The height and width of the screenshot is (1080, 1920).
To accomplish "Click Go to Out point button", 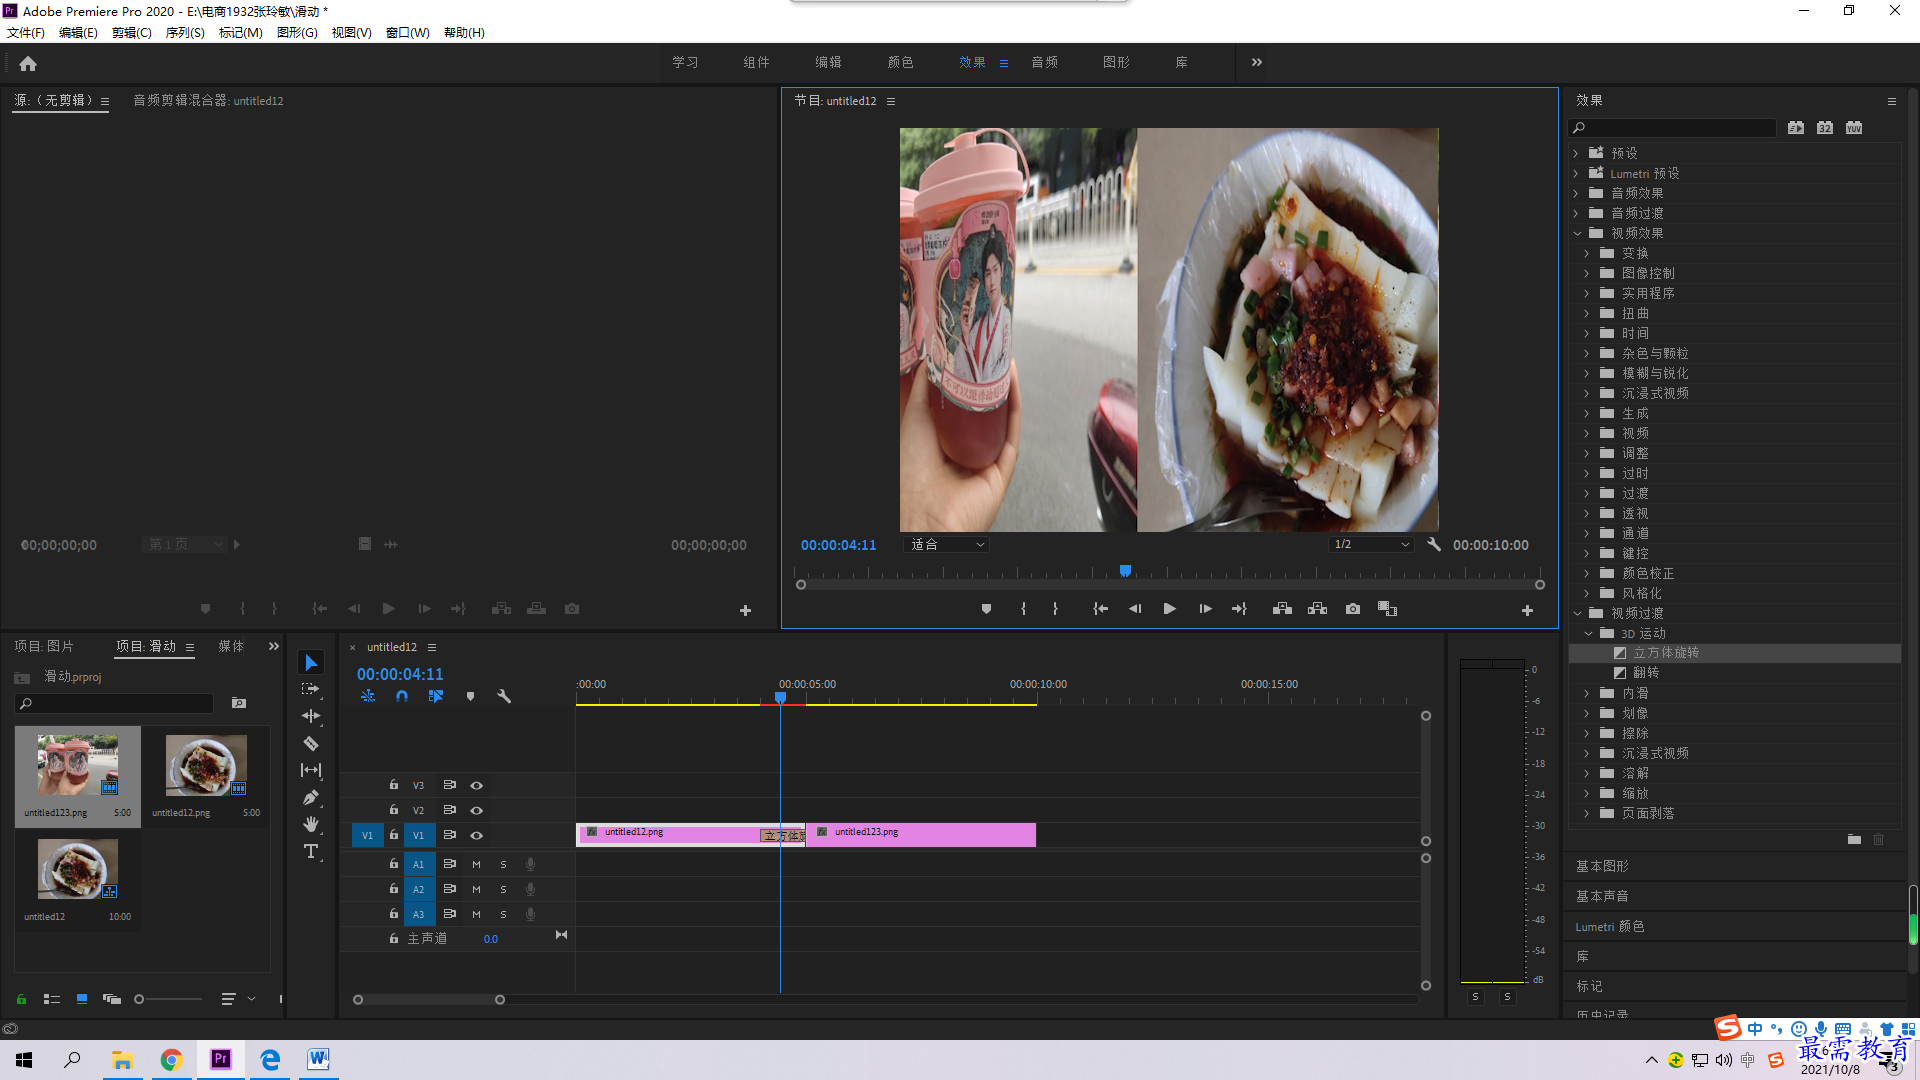I will 1240,609.
